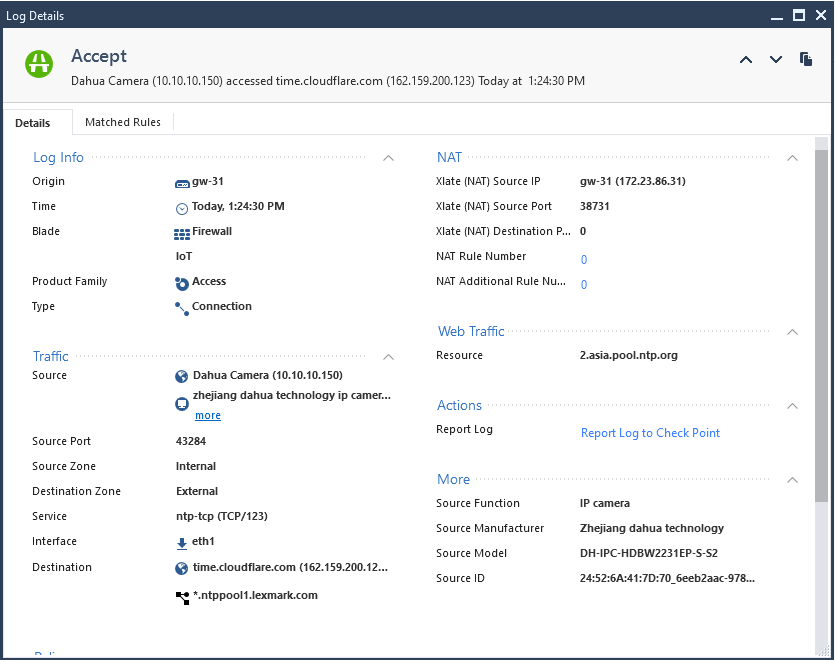Click the Connection type icon
Screen dimensions: 835x660
(x=182, y=306)
